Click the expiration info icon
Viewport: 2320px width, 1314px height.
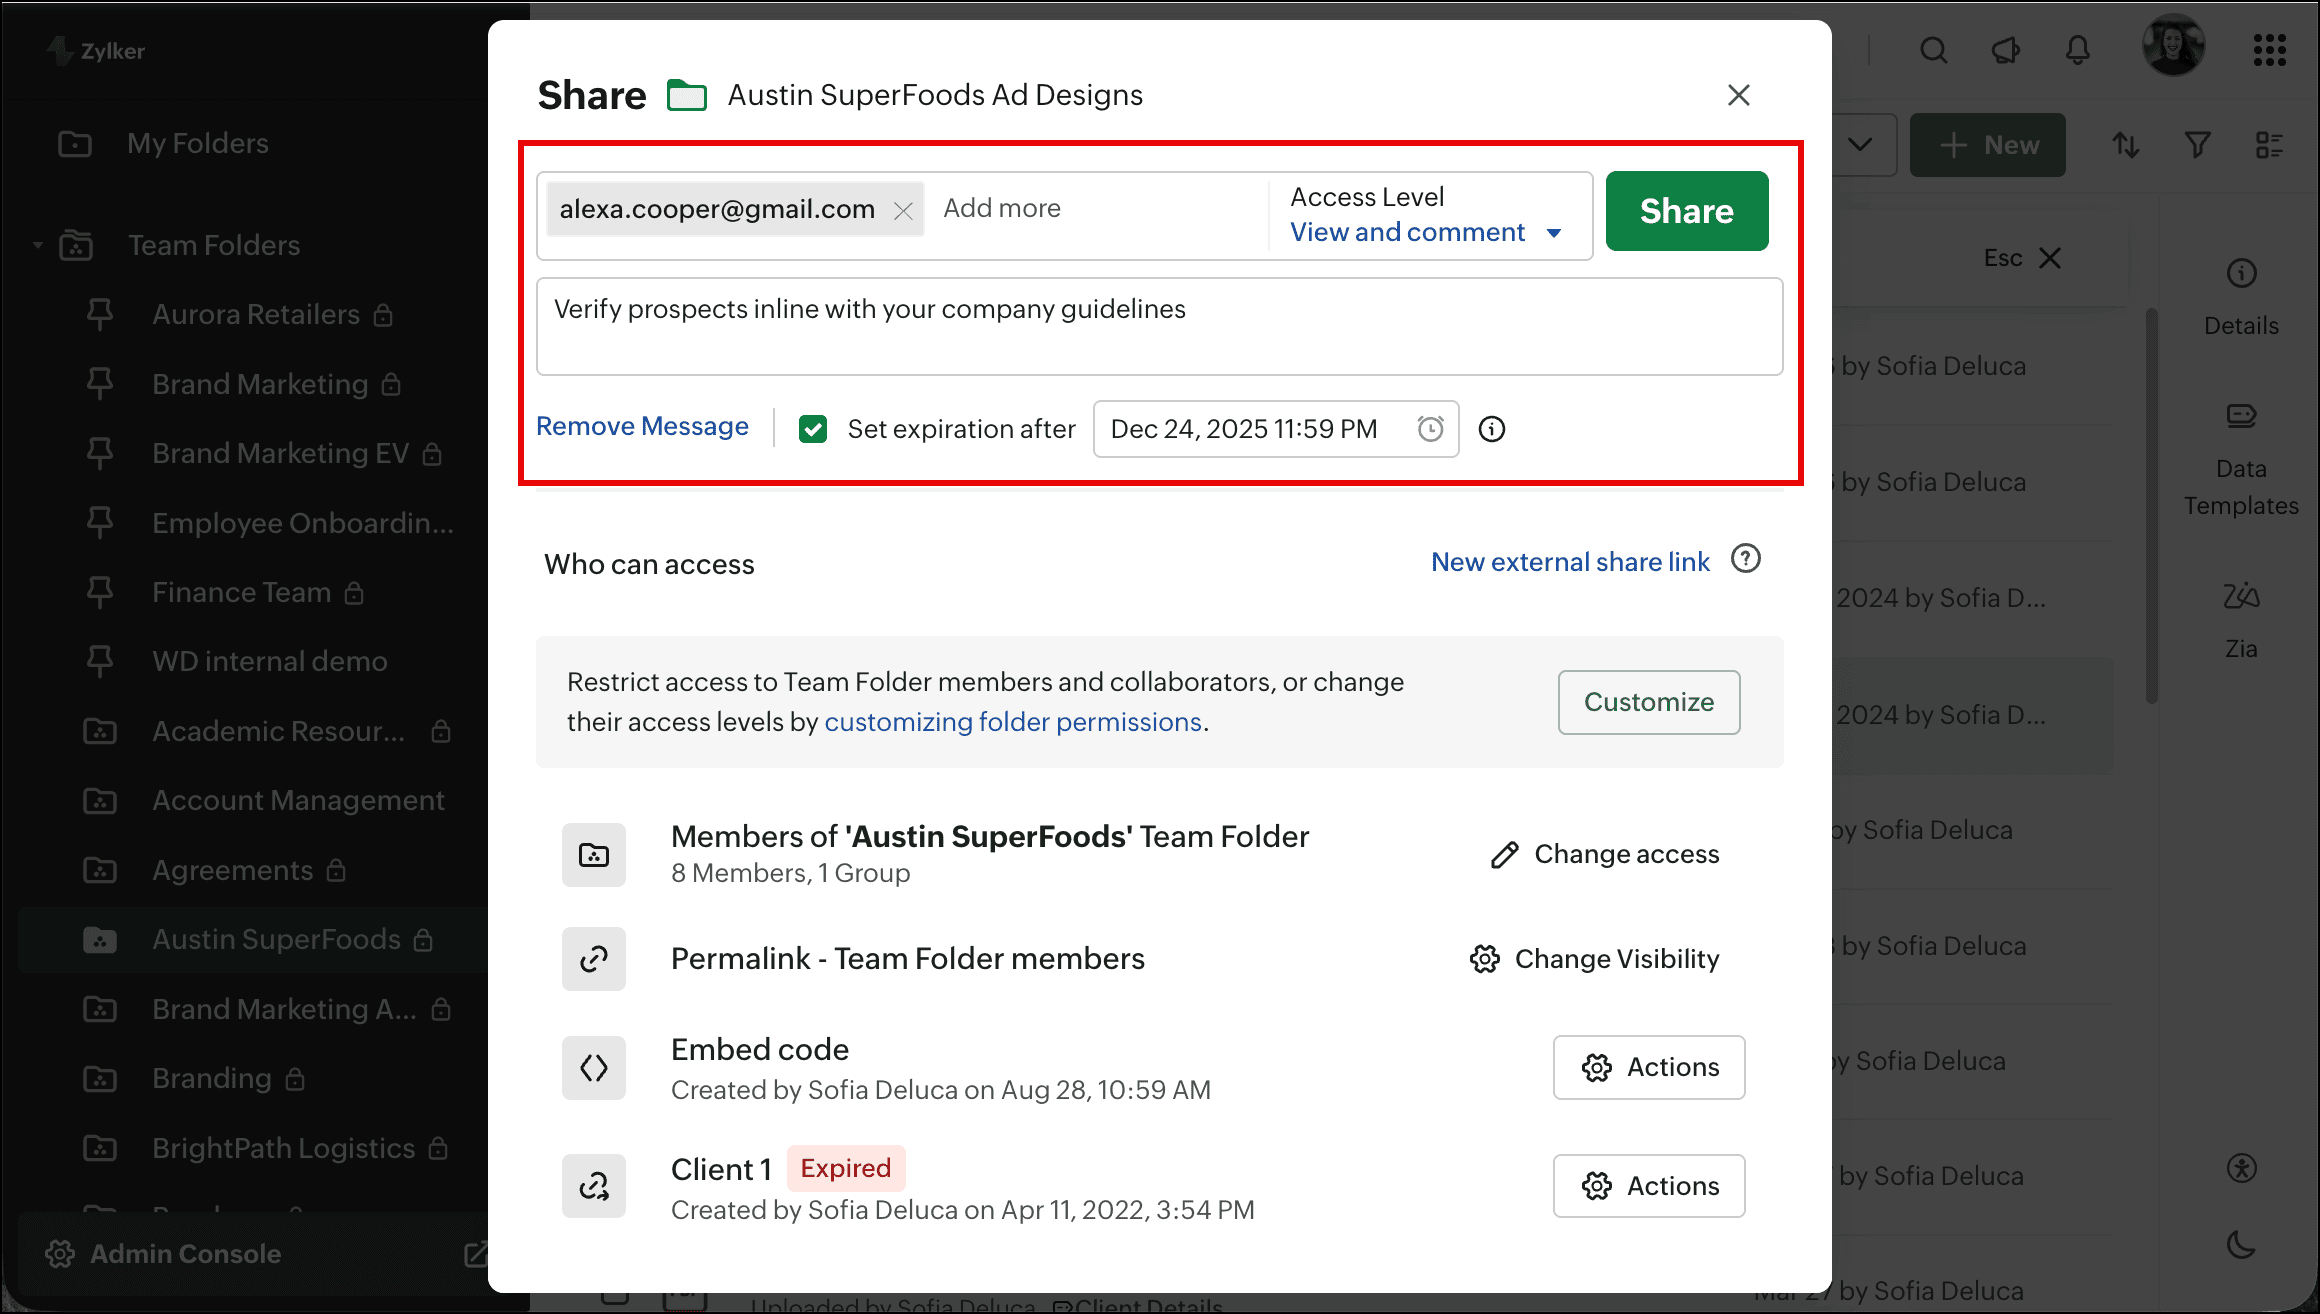[1491, 429]
